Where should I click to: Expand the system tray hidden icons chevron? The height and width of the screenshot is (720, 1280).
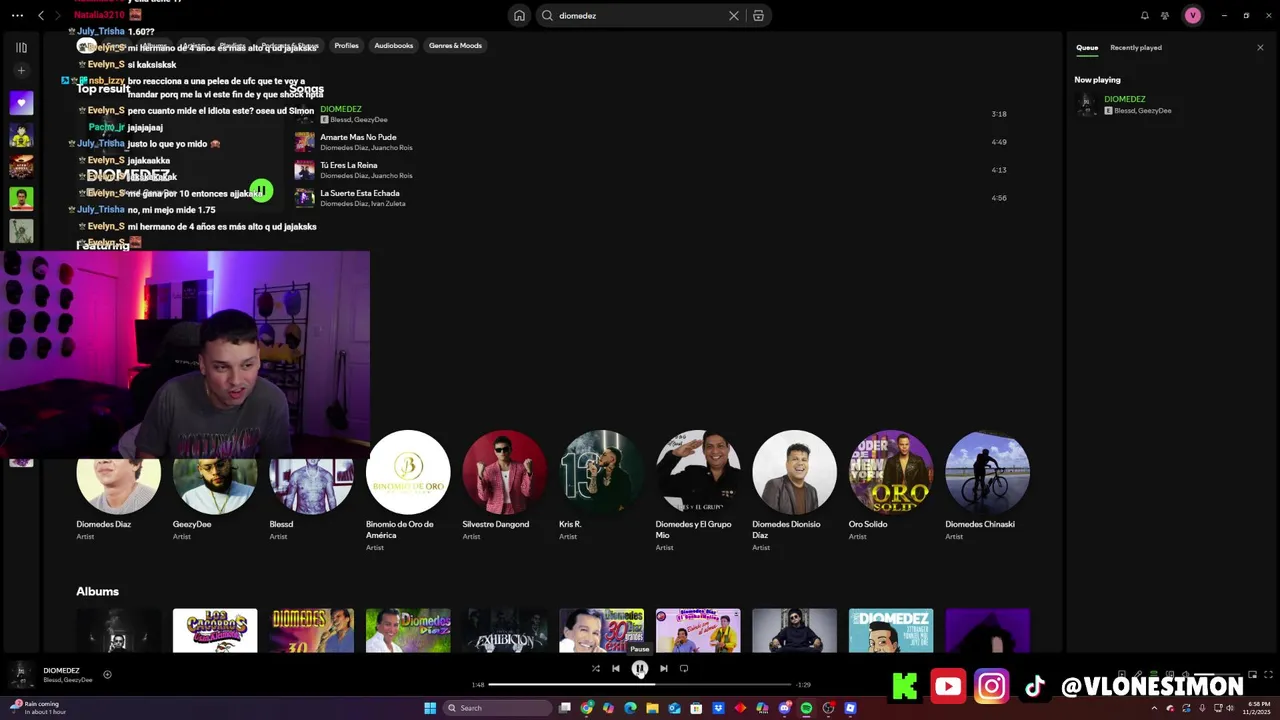(1154, 708)
